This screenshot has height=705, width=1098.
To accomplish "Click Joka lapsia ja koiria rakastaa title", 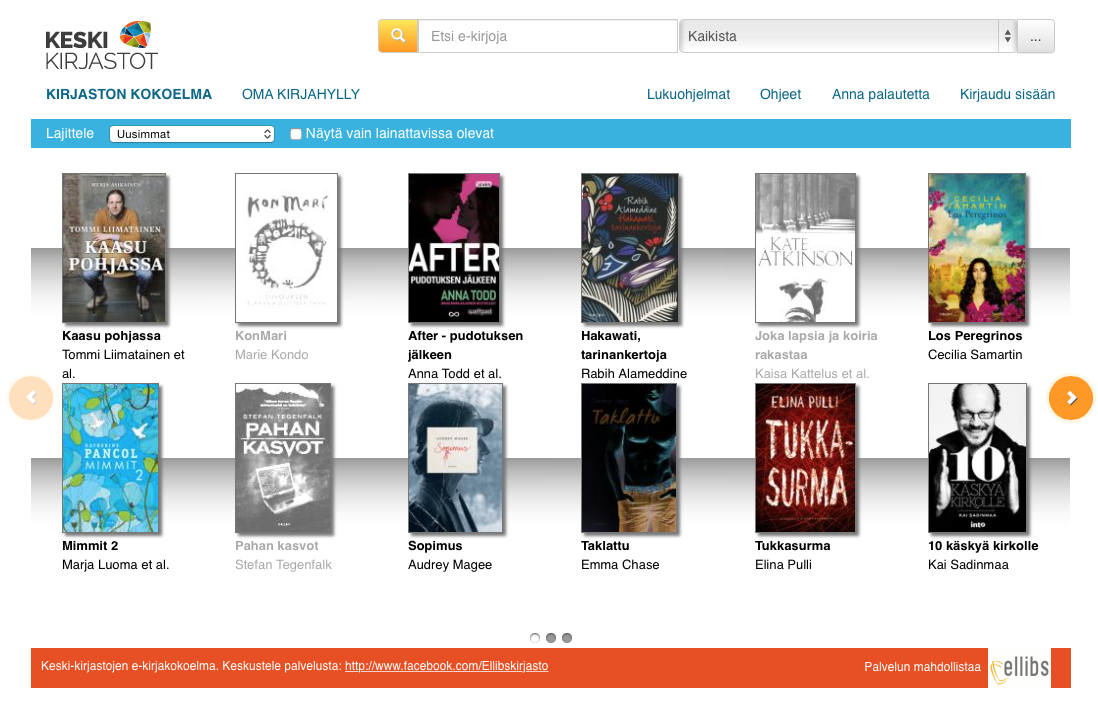I will [816, 345].
